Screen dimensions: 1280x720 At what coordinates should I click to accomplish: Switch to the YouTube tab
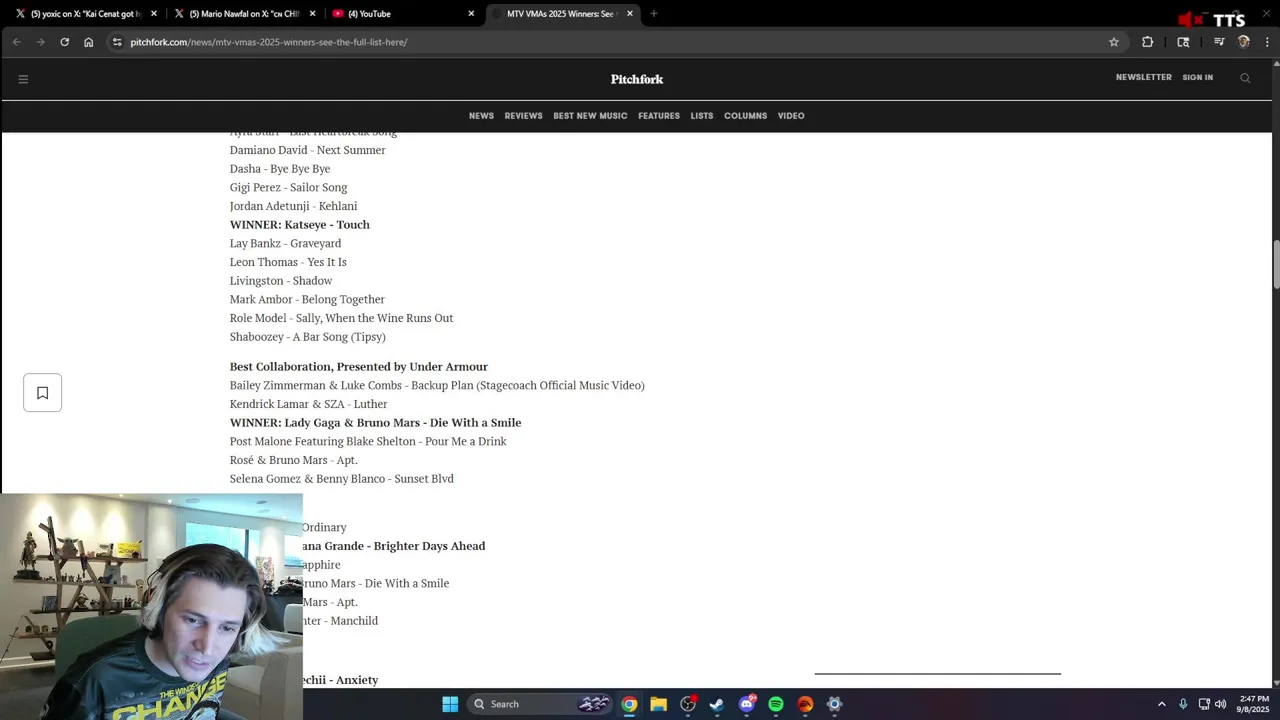403,14
